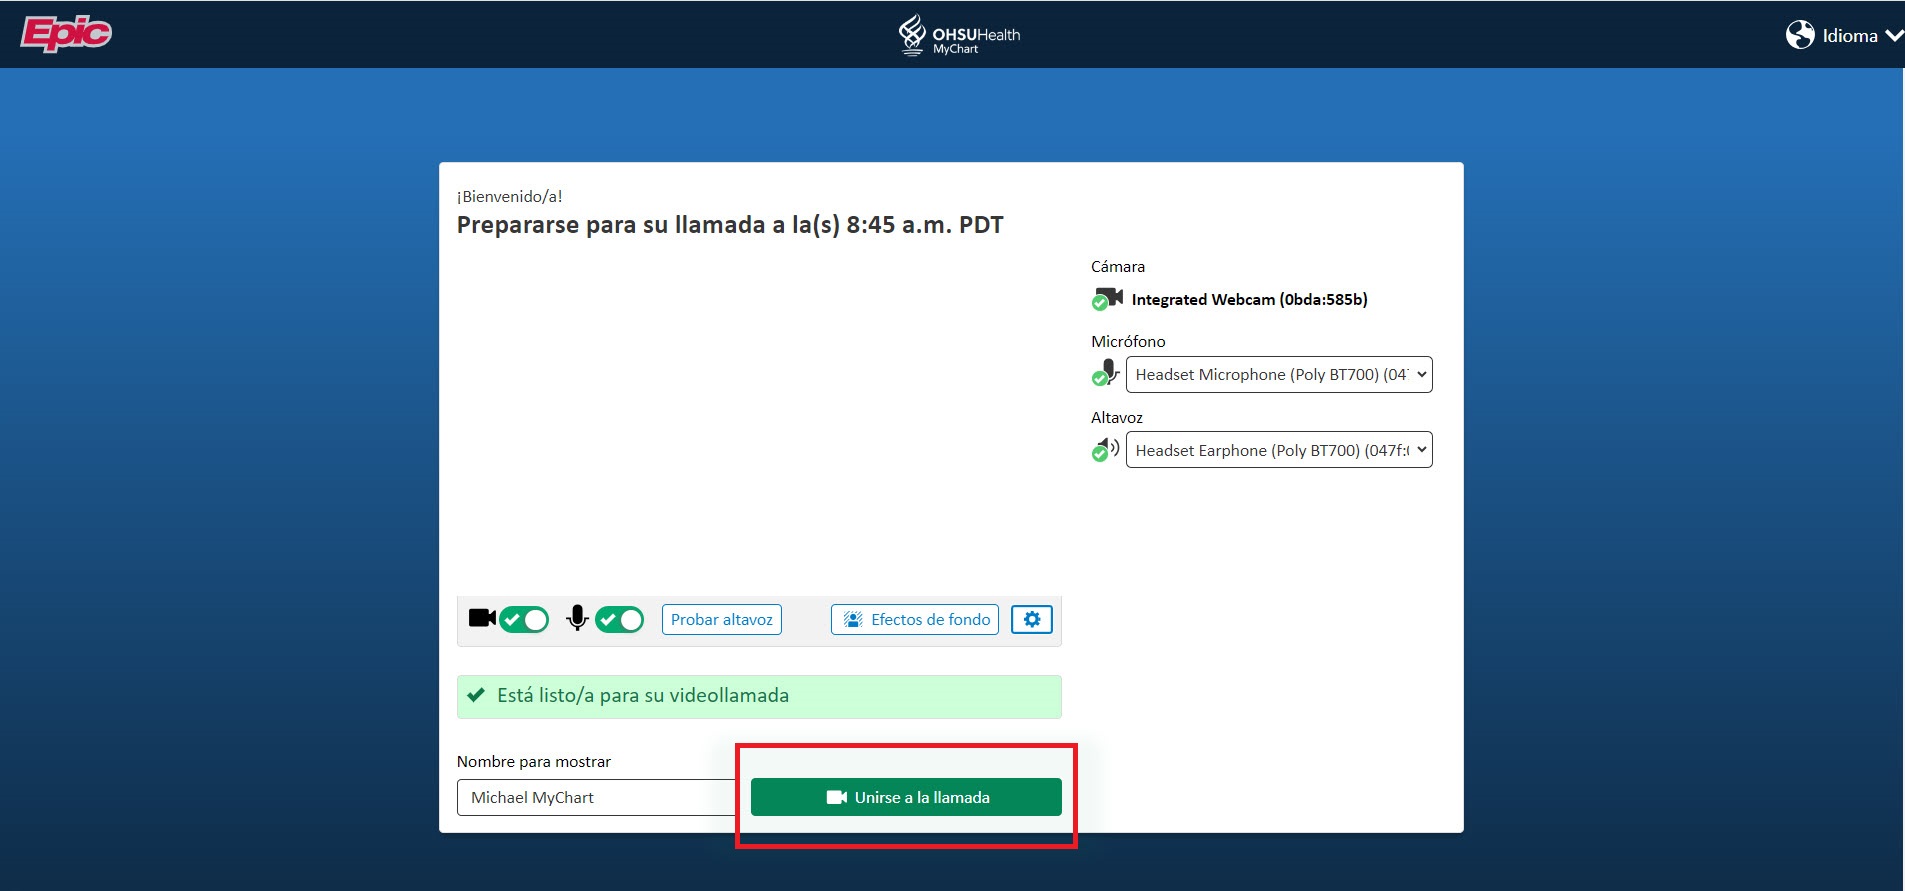
Task: Click the Integrated Webcam device label
Action: pos(1249,300)
